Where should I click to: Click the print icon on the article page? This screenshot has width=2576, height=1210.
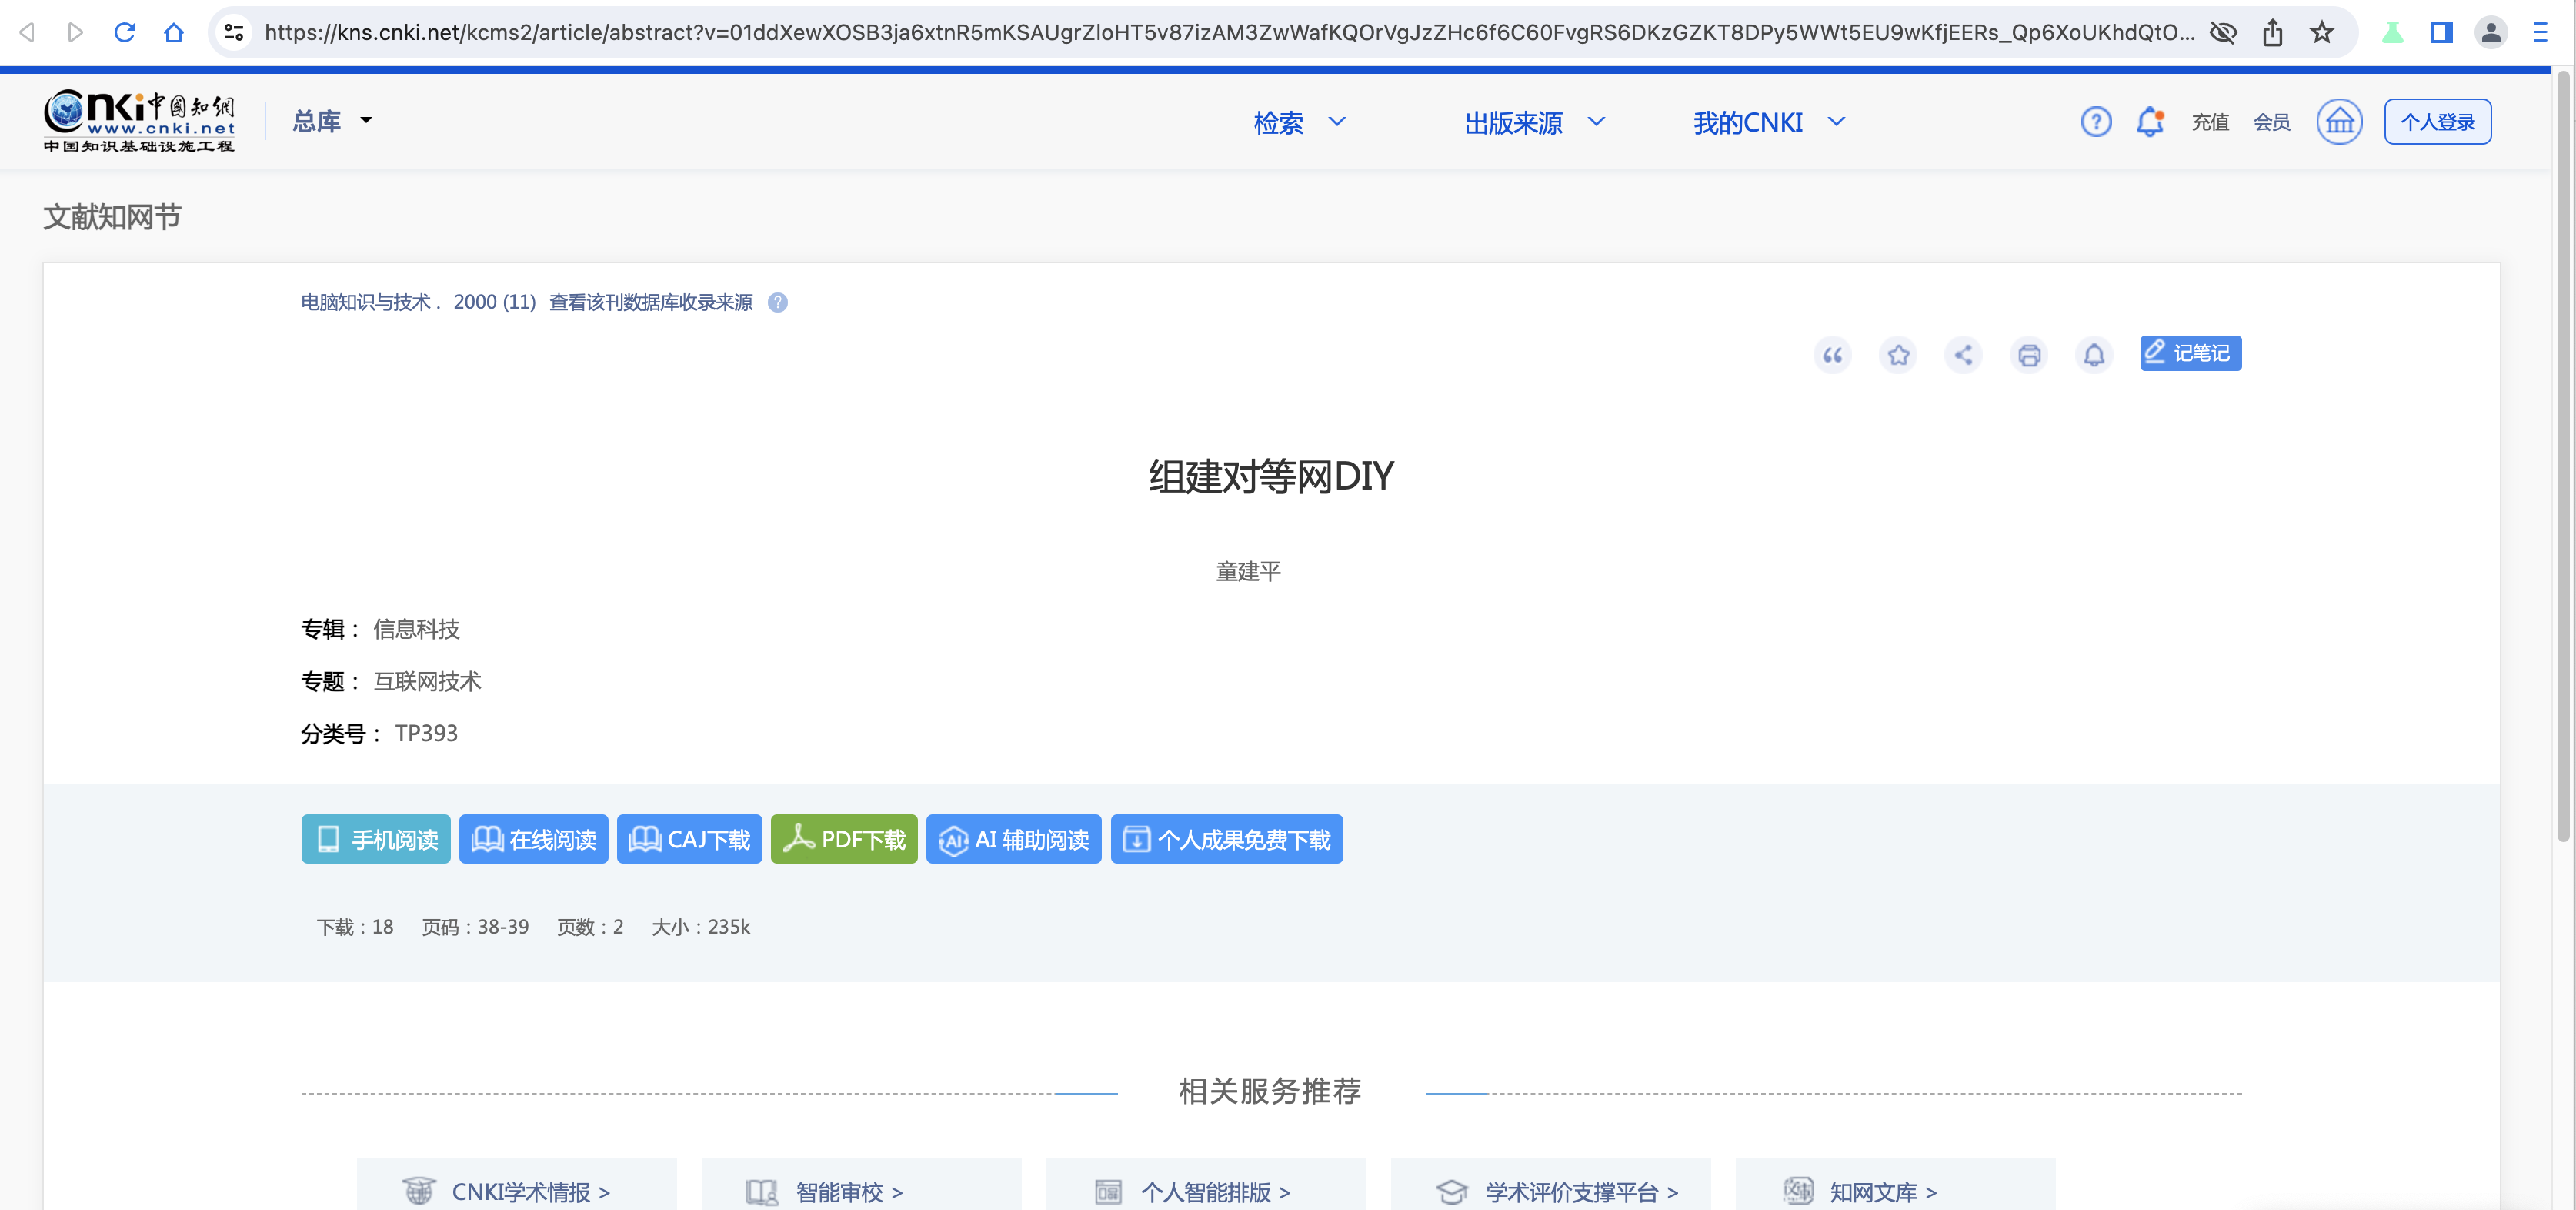(2028, 354)
